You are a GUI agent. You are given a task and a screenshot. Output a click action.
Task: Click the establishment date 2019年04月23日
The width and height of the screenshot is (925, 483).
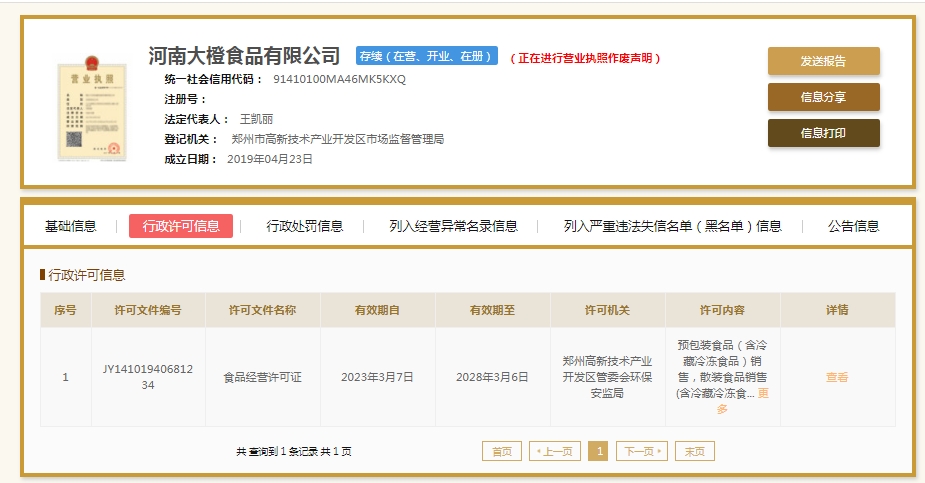pyautogui.click(x=270, y=159)
